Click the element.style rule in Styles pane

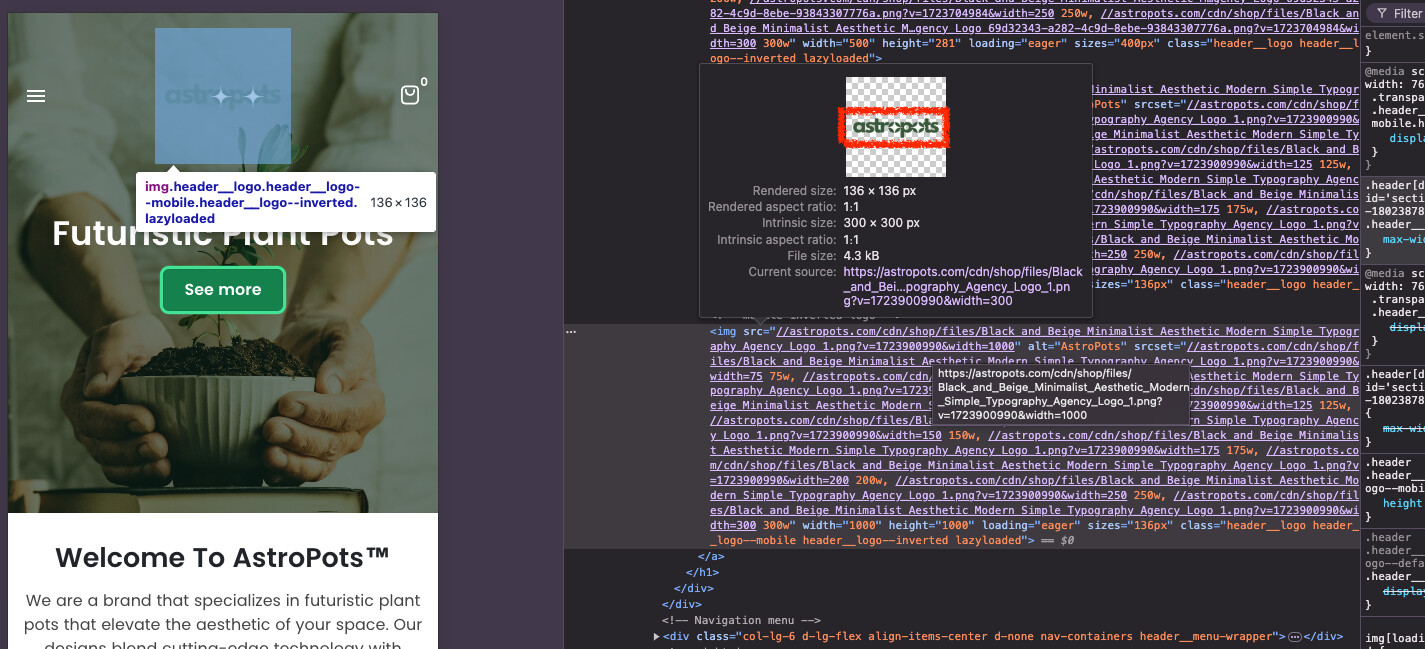(1393, 35)
